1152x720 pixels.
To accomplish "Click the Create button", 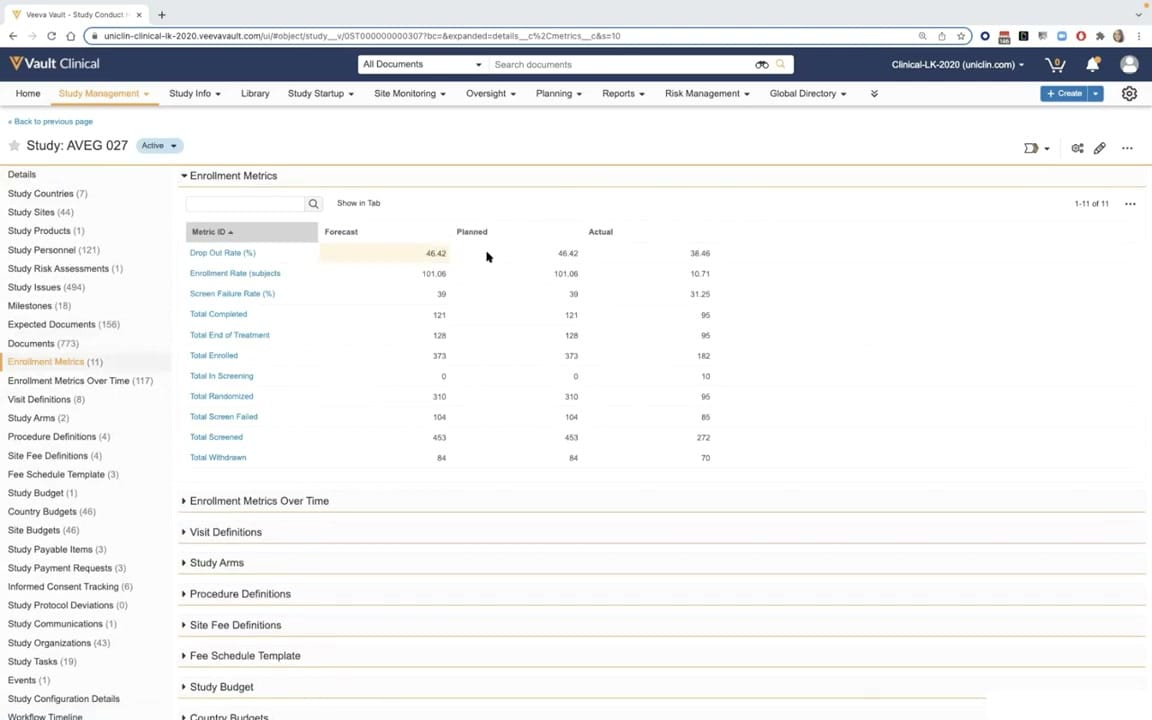I will (x=1064, y=94).
